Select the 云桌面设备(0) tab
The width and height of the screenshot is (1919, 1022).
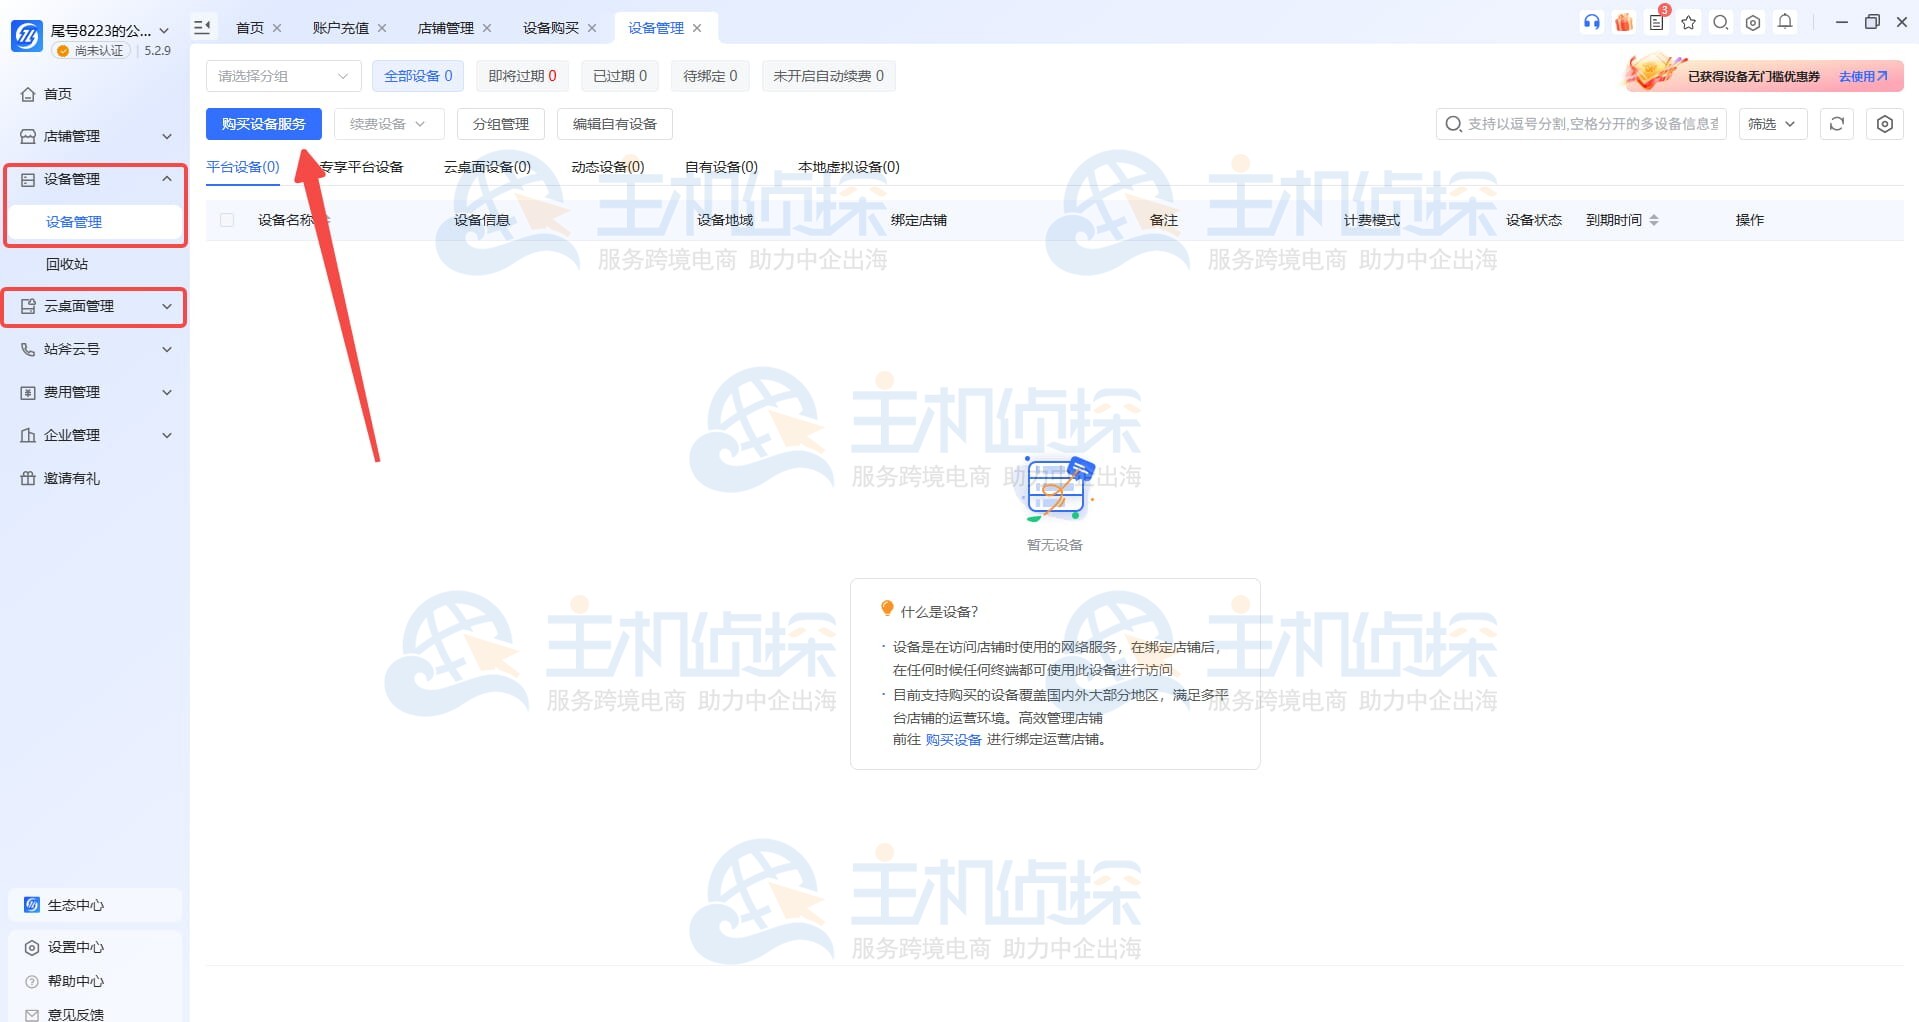pos(484,167)
